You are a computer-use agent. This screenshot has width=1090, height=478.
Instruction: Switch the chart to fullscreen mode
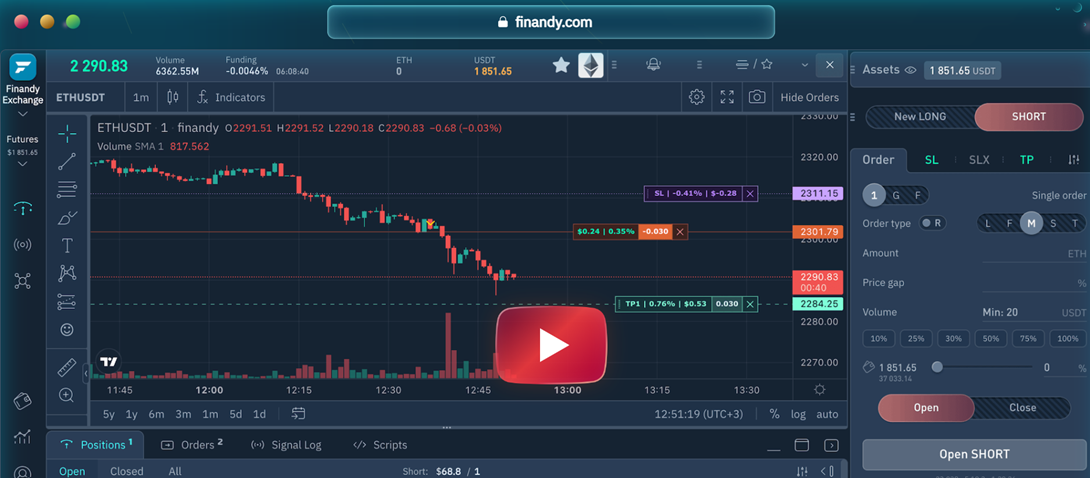pyautogui.click(x=727, y=97)
